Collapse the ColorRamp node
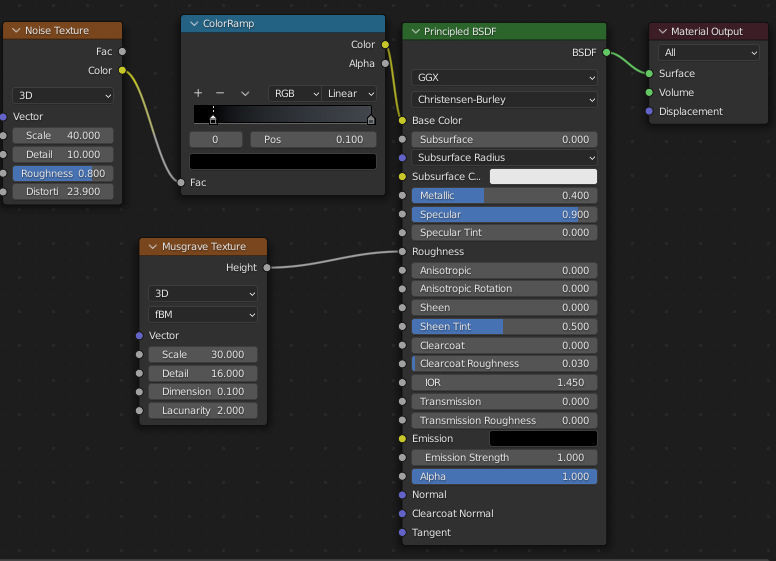The image size is (776, 561). click(194, 24)
